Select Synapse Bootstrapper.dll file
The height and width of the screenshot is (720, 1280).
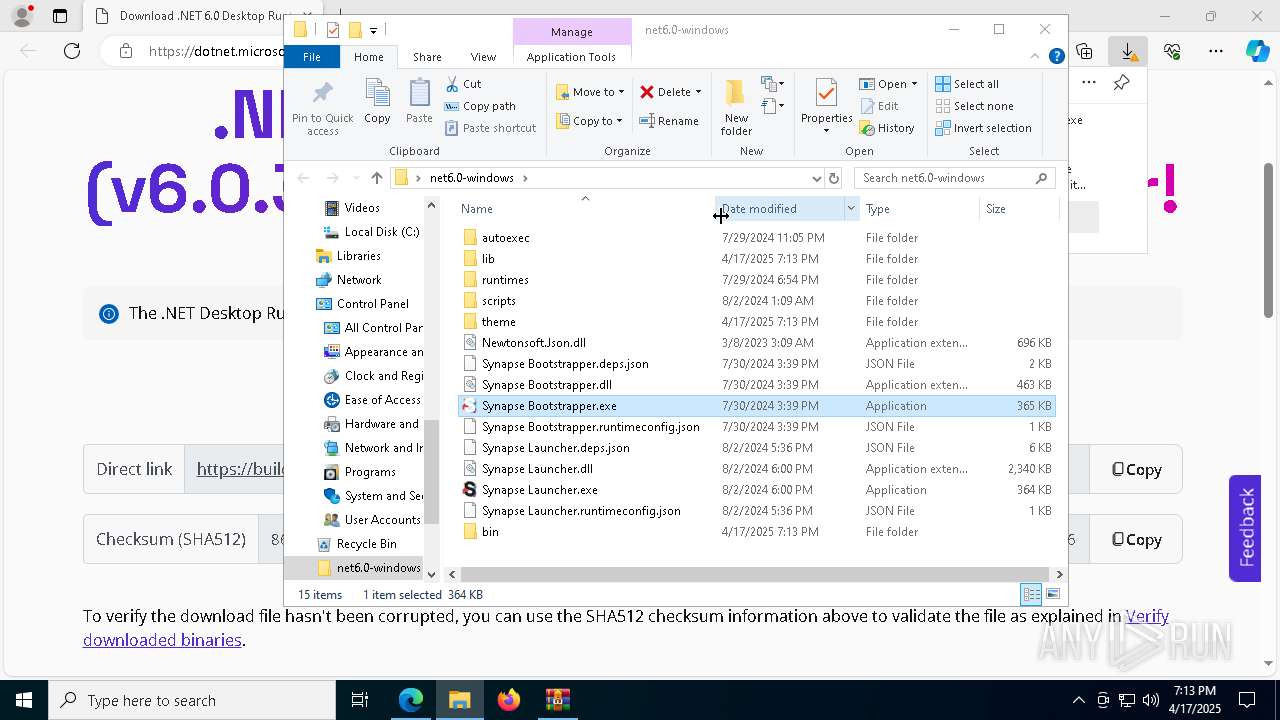pyautogui.click(x=547, y=385)
